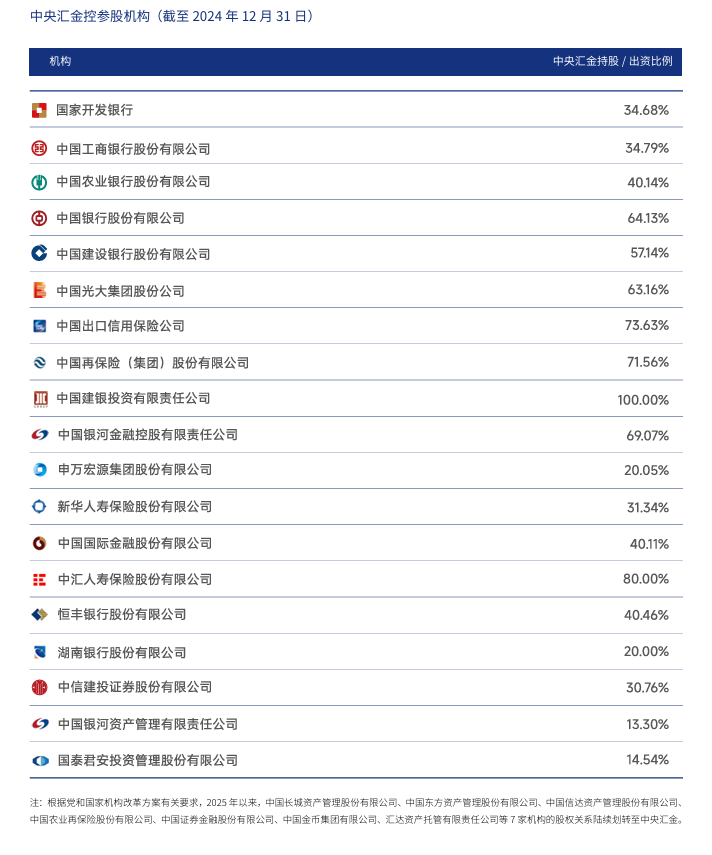
Task: Click the 100.00% shareholding value
Action: pos(643,400)
